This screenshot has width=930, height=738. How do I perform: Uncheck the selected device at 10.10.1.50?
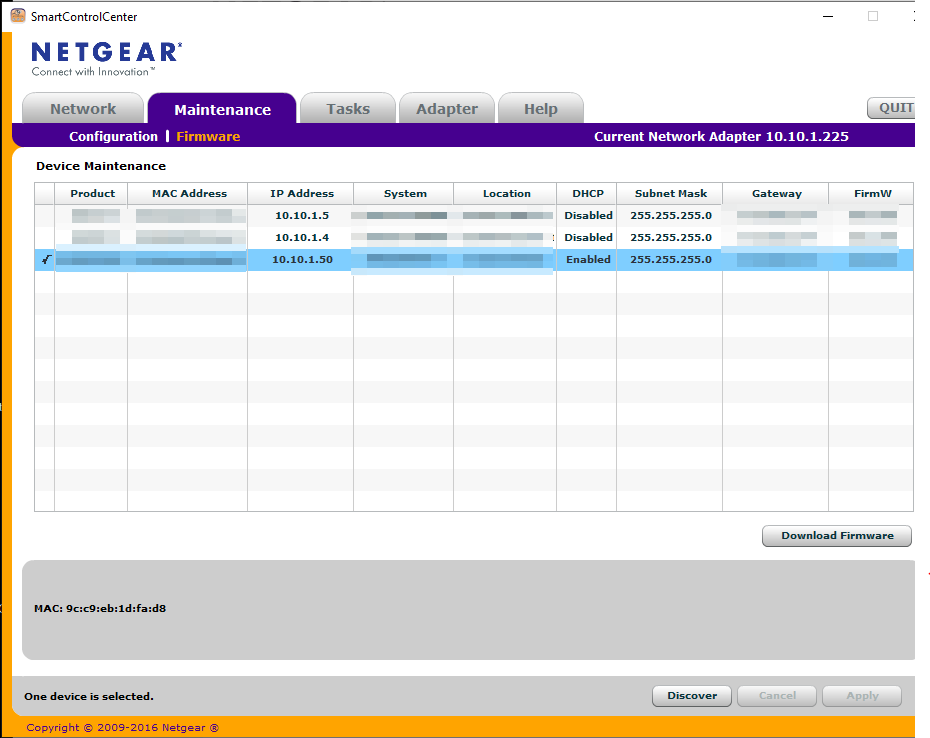45,259
